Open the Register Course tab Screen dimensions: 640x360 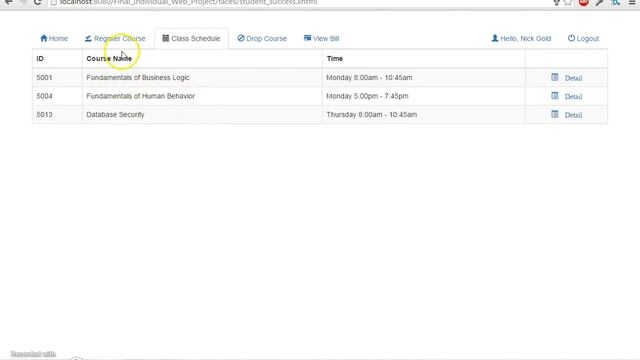tap(115, 38)
